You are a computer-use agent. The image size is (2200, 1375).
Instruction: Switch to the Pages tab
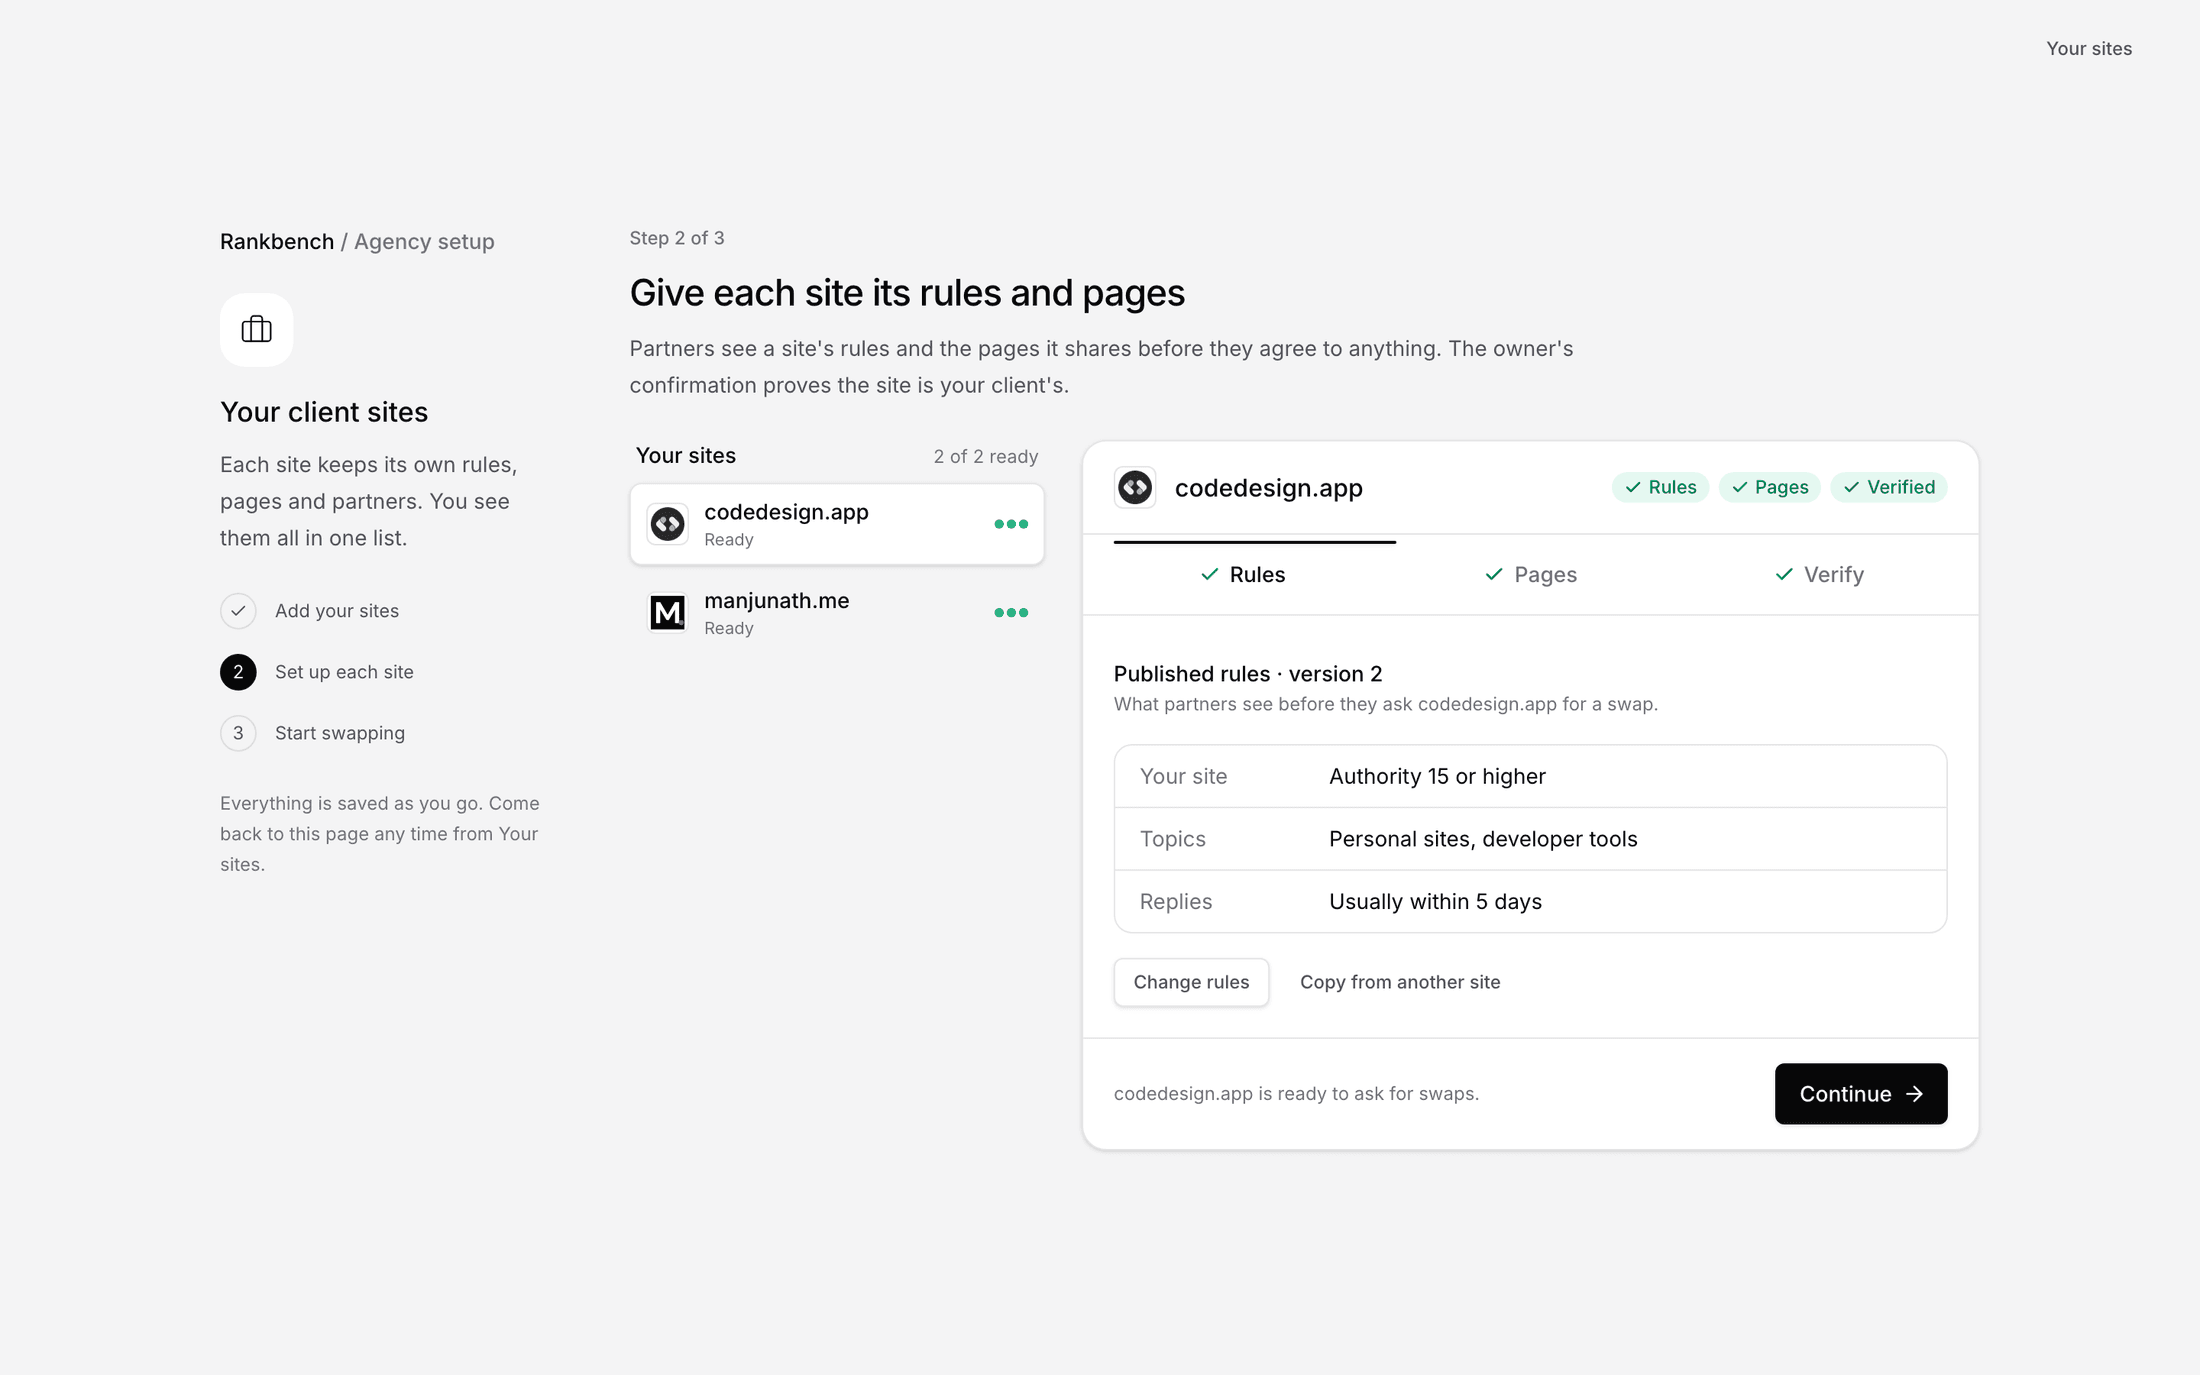coord(1531,575)
